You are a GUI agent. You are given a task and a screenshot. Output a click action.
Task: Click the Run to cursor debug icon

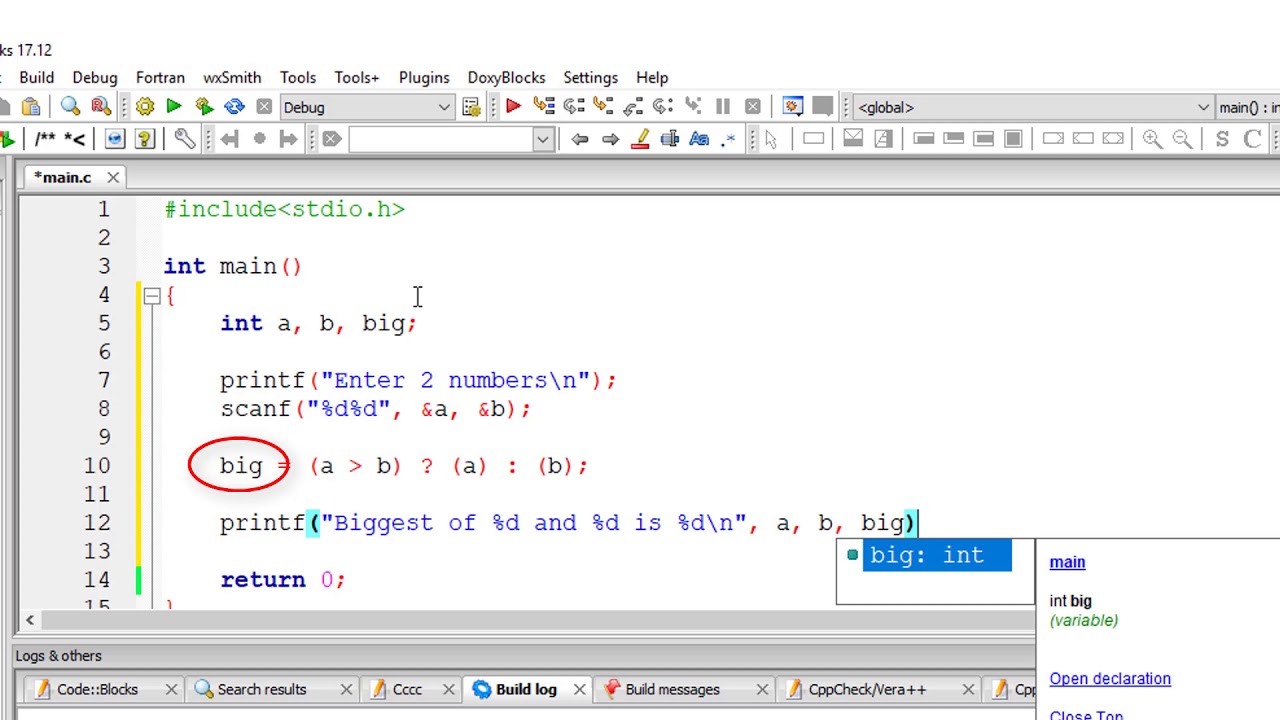click(543, 107)
